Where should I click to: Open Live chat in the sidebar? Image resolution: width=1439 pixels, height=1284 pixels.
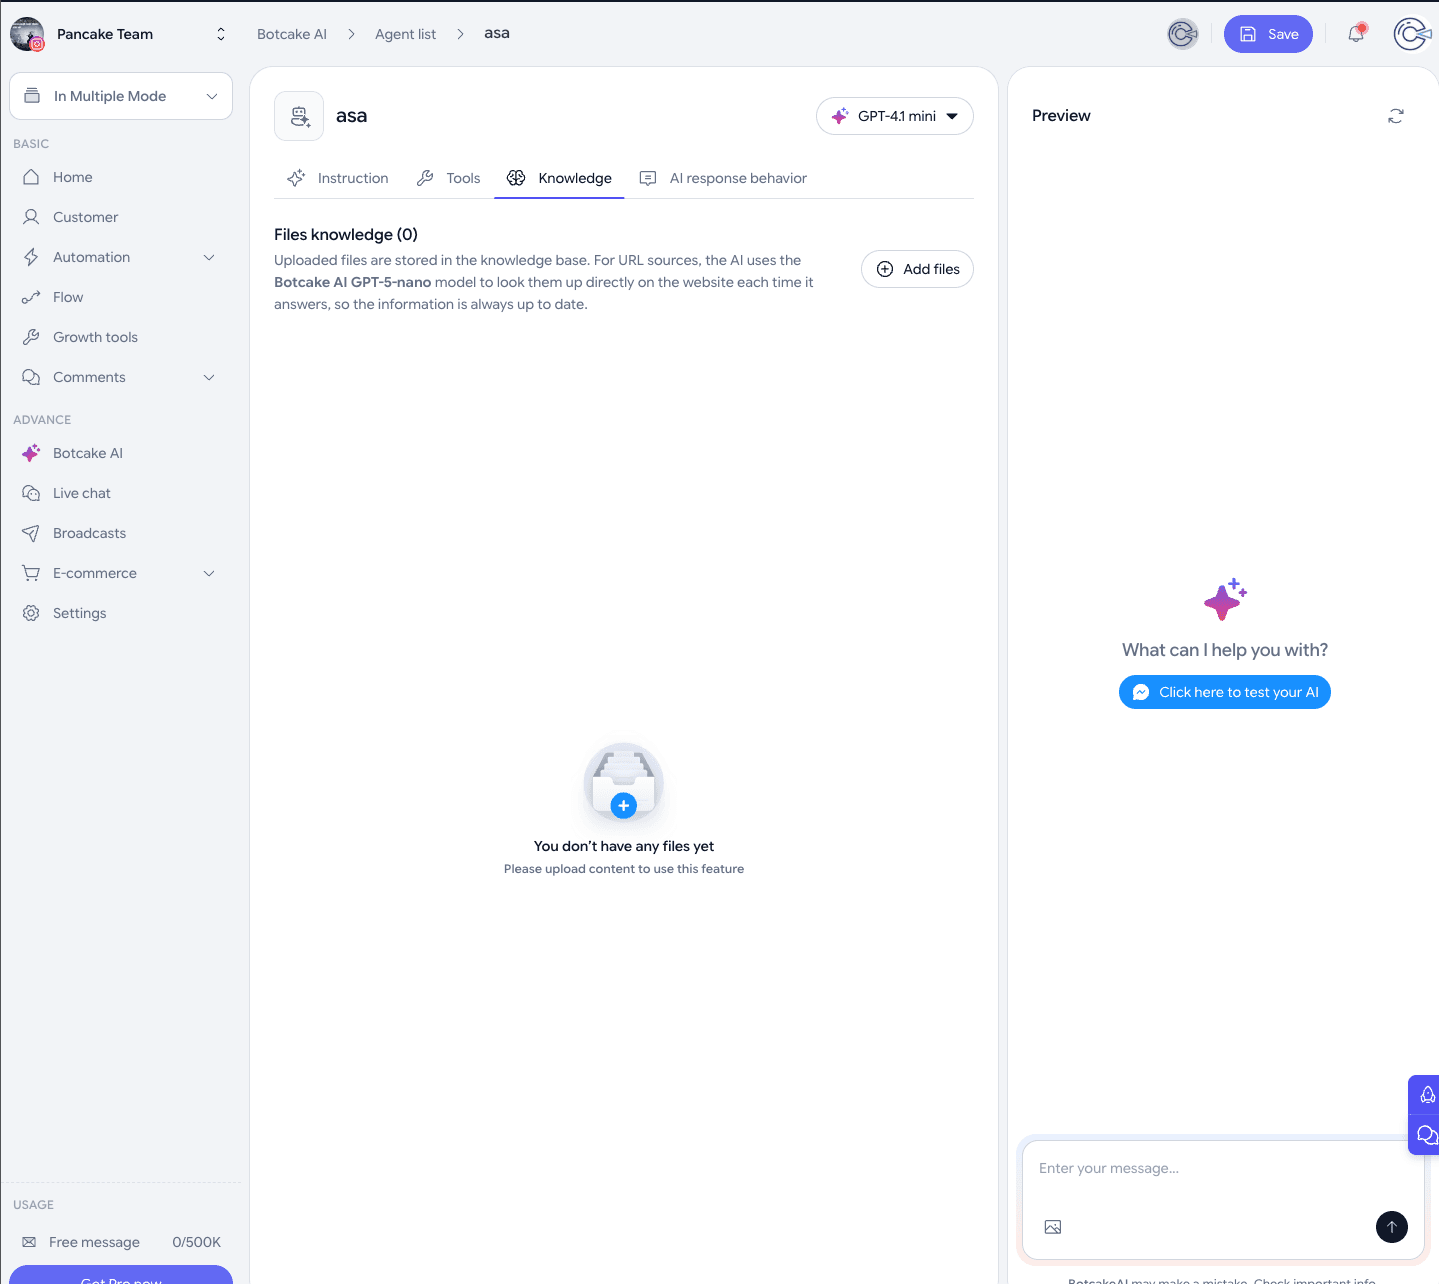pyautogui.click(x=121, y=493)
